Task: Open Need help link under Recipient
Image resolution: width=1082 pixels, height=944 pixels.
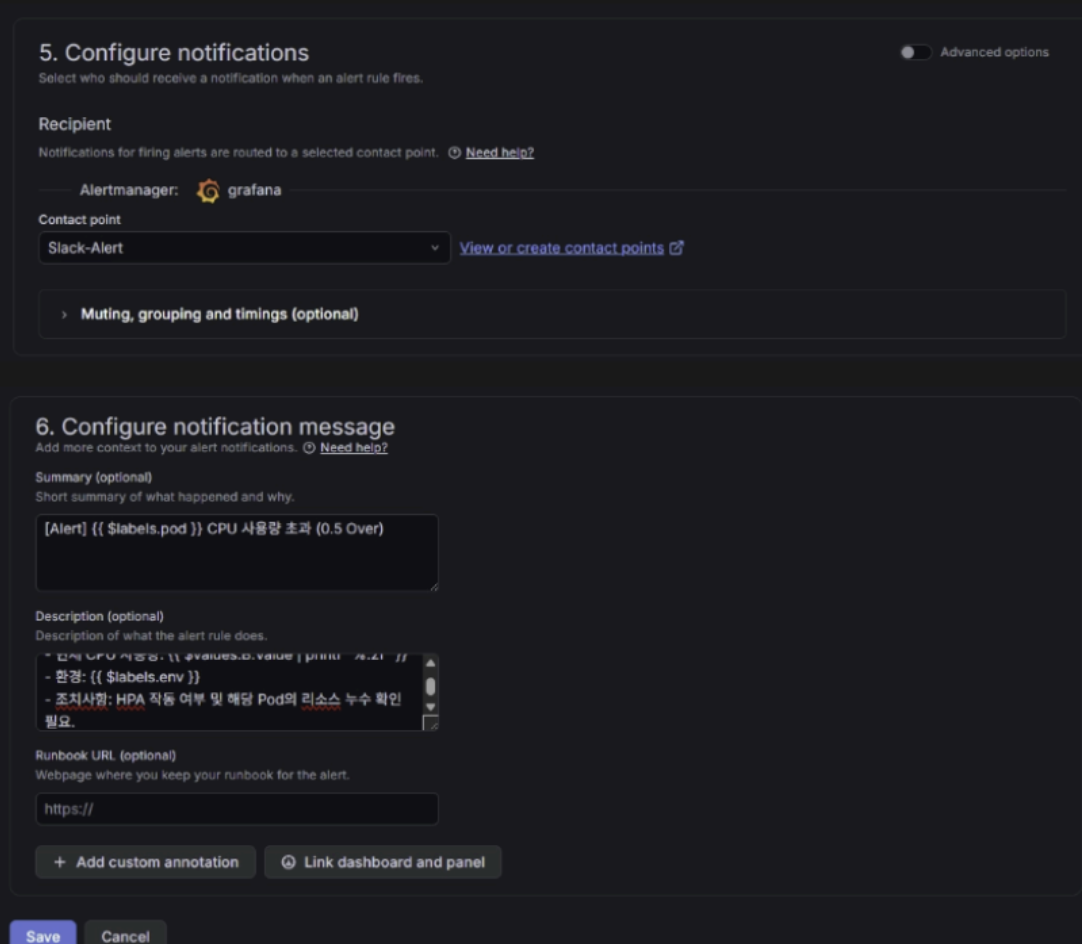Action: pyautogui.click(x=500, y=153)
